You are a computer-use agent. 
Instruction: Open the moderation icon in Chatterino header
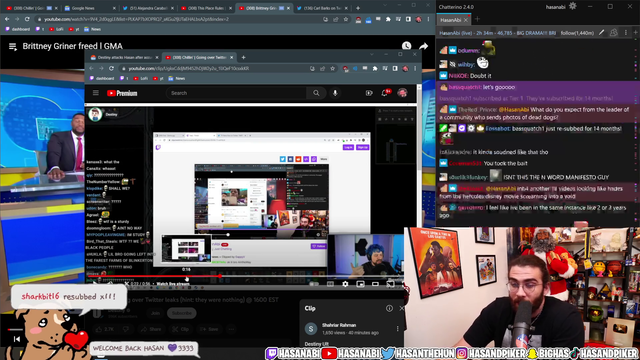[613, 33]
